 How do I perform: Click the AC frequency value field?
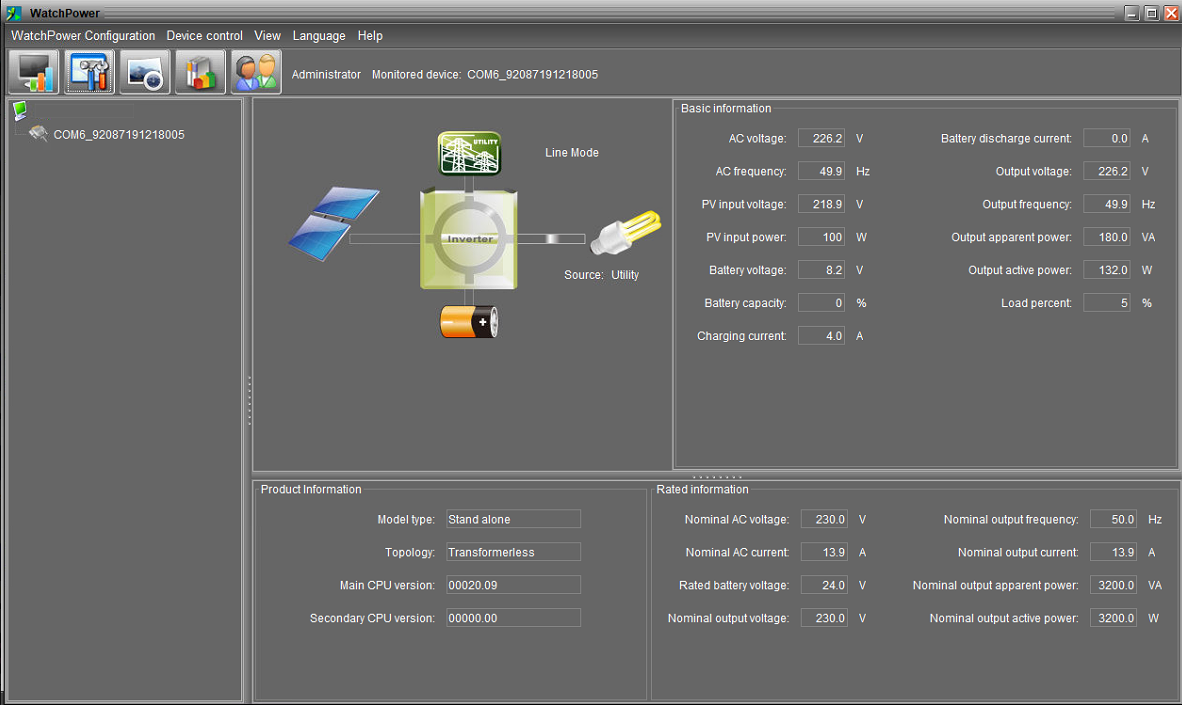pyautogui.click(x=821, y=171)
